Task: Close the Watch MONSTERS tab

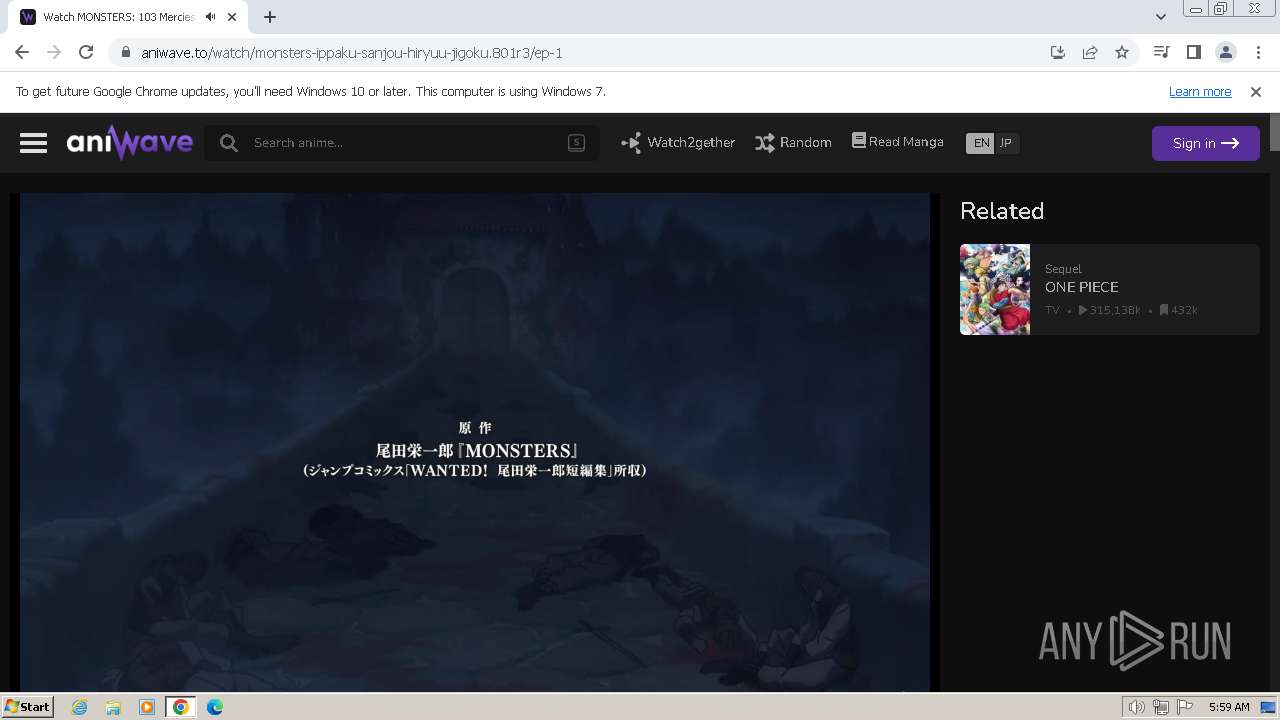Action: coord(233,17)
